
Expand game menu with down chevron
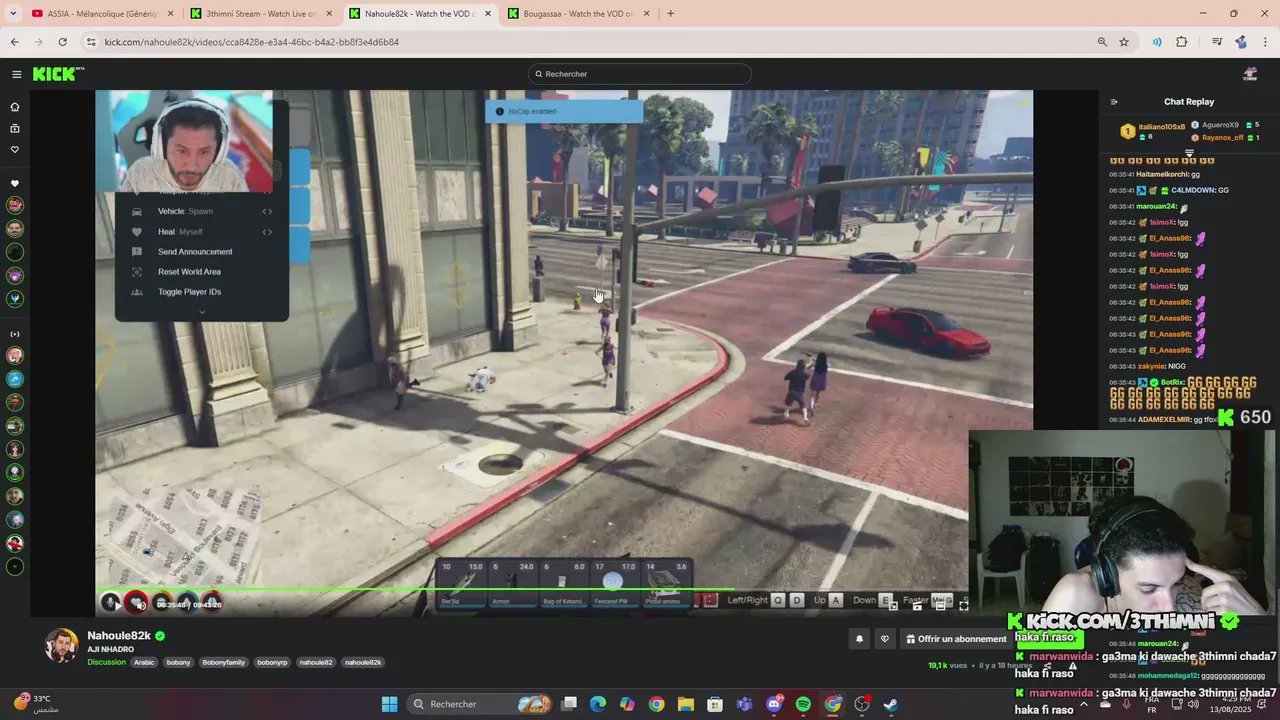pos(202,312)
